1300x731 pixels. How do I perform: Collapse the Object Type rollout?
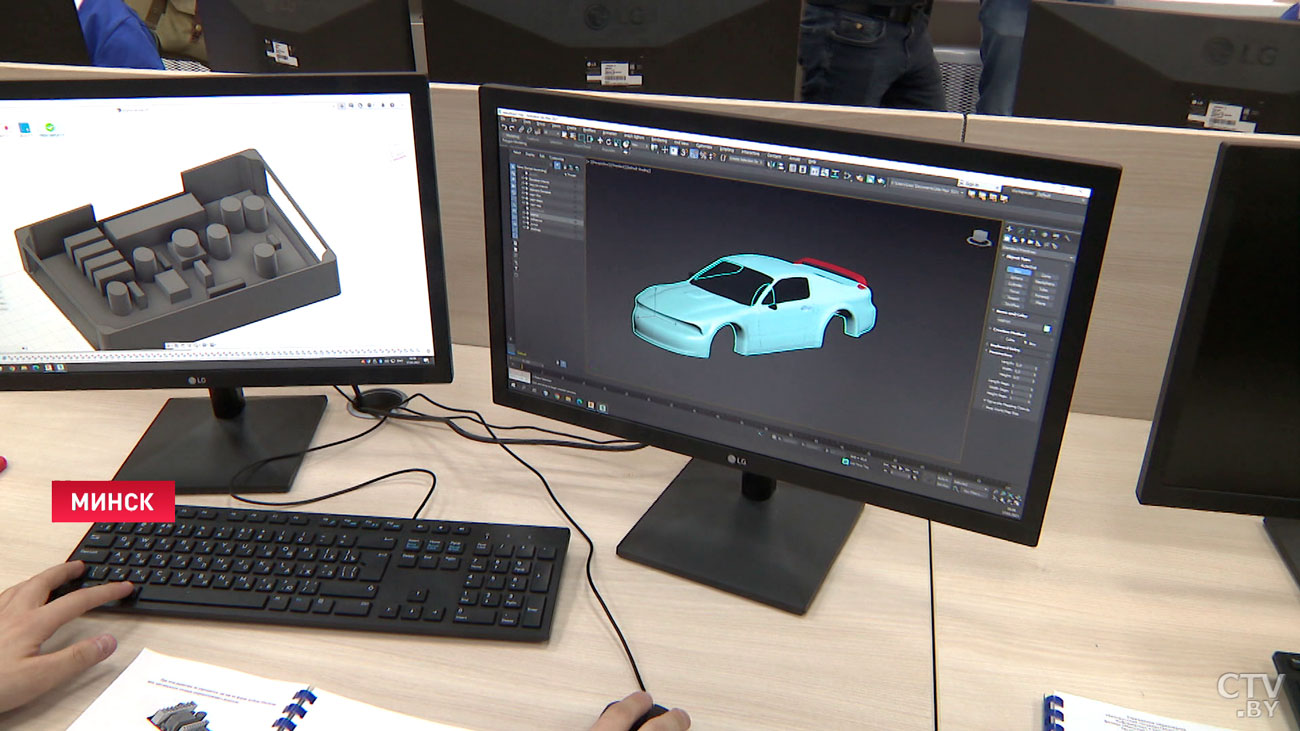1019,257
